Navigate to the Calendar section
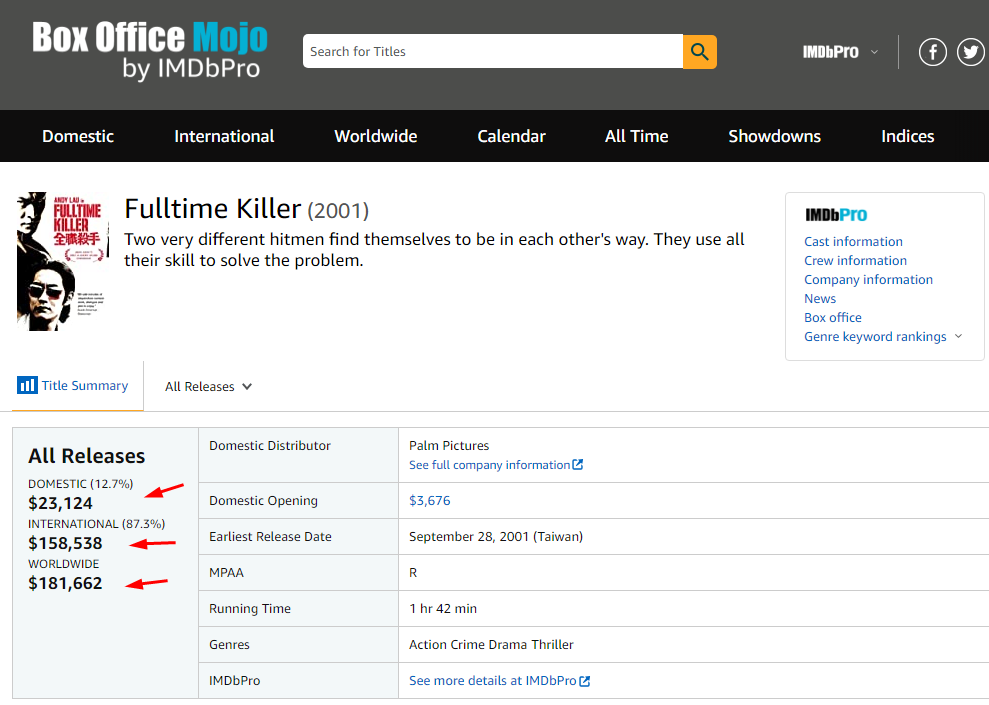Viewport: 989px width, 705px height. tap(511, 137)
